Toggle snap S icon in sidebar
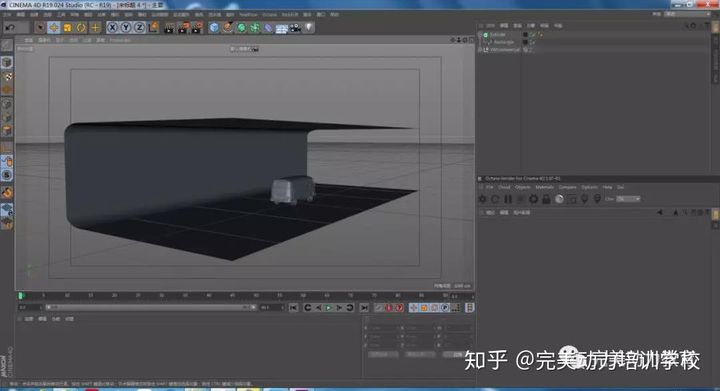This screenshot has width=720, height=391. tap(6, 175)
